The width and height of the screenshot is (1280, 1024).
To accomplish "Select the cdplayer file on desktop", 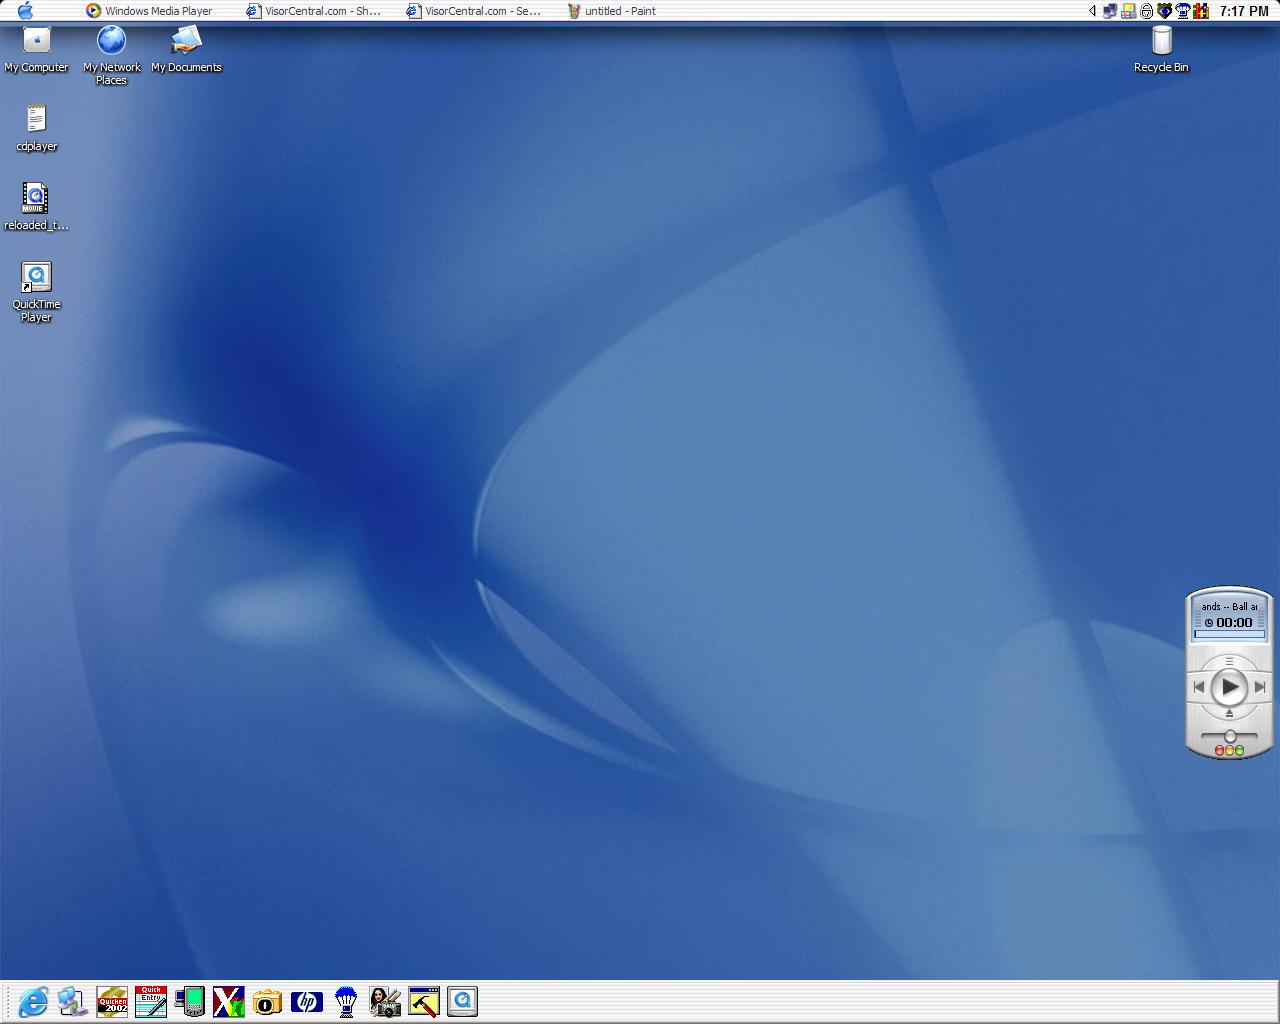I will point(36,121).
